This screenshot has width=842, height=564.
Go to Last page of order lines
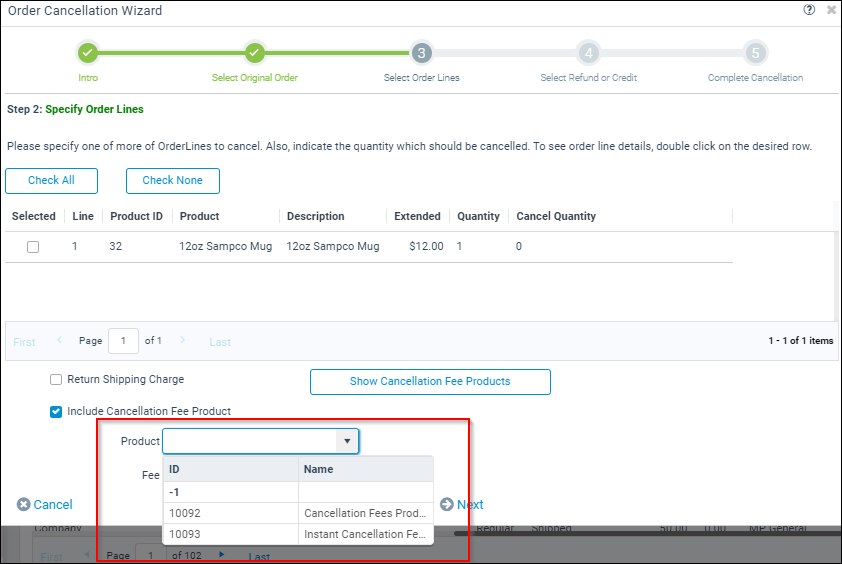tap(220, 342)
